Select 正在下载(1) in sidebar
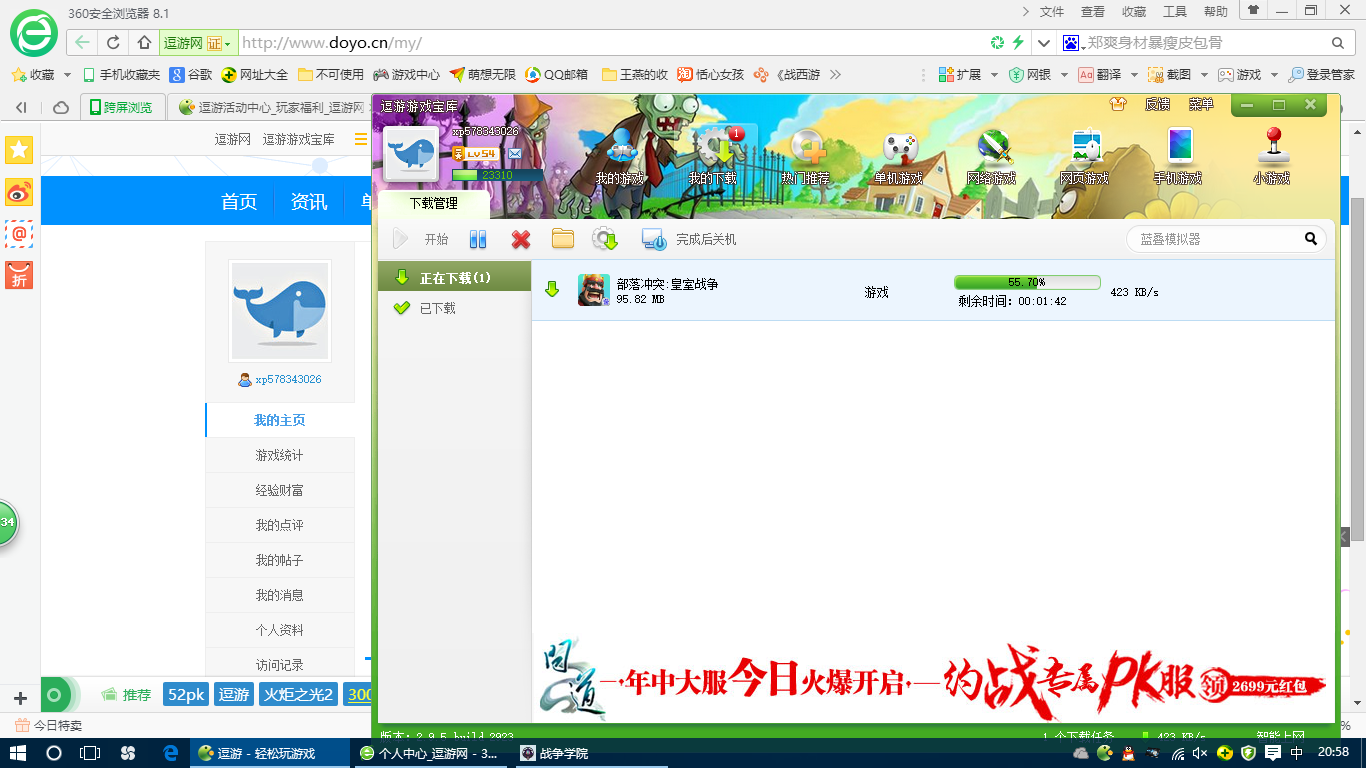The height and width of the screenshot is (768, 1366). [454, 277]
